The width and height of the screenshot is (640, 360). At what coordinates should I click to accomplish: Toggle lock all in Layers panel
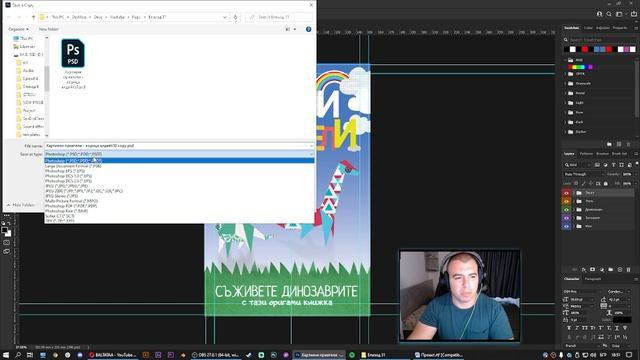click(605, 184)
